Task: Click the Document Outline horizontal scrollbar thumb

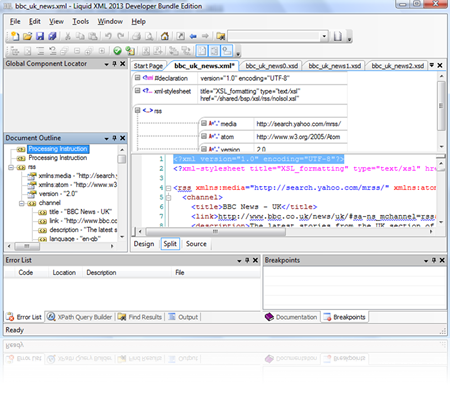Action: (27, 246)
